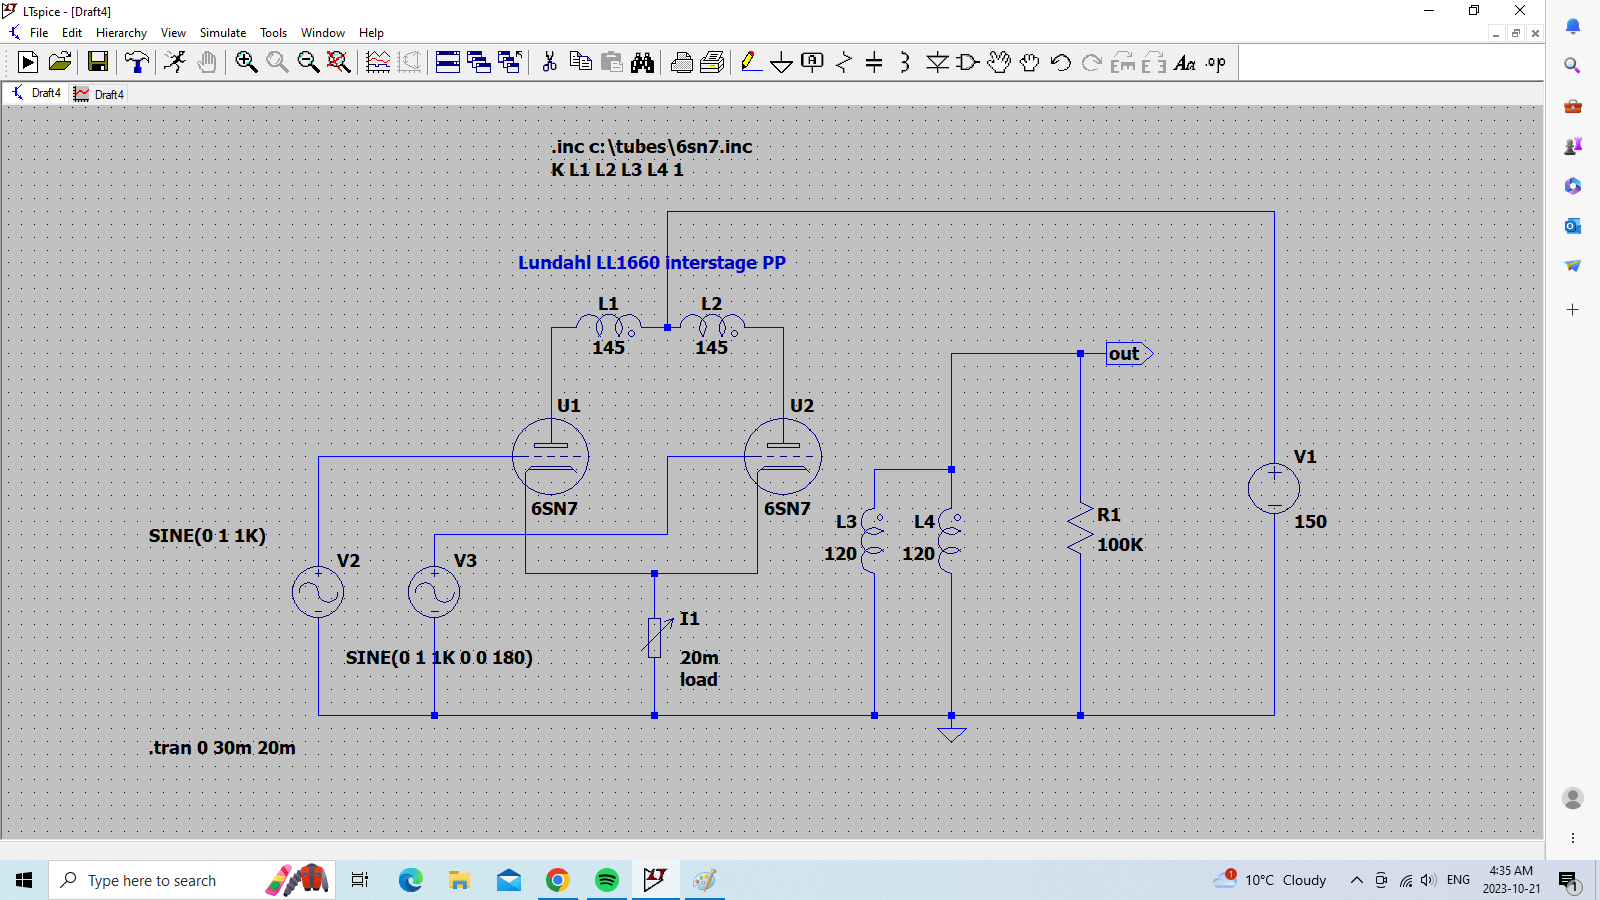
Task: Click the Zoom In magnifier icon
Action: coord(246,62)
